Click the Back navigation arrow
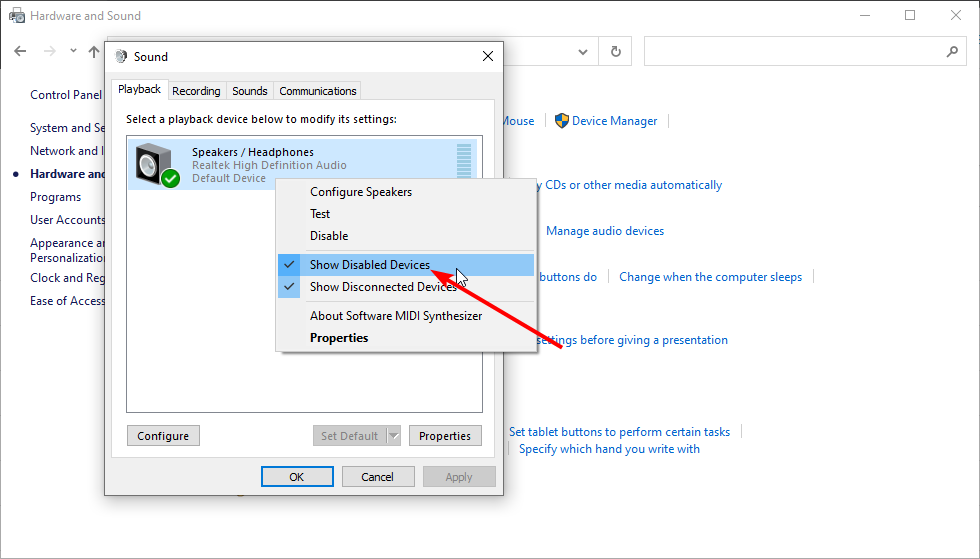 point(20,51)
